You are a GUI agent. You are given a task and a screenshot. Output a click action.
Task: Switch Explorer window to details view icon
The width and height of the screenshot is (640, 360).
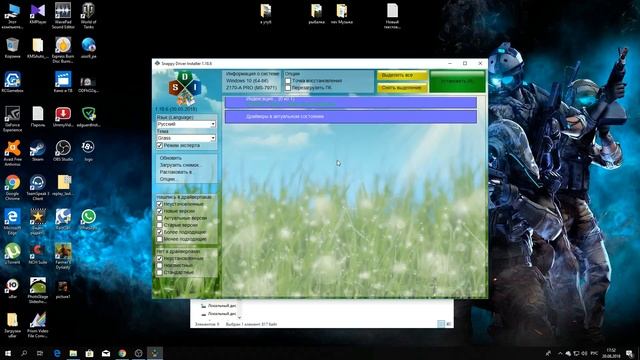tap(441, 324)
